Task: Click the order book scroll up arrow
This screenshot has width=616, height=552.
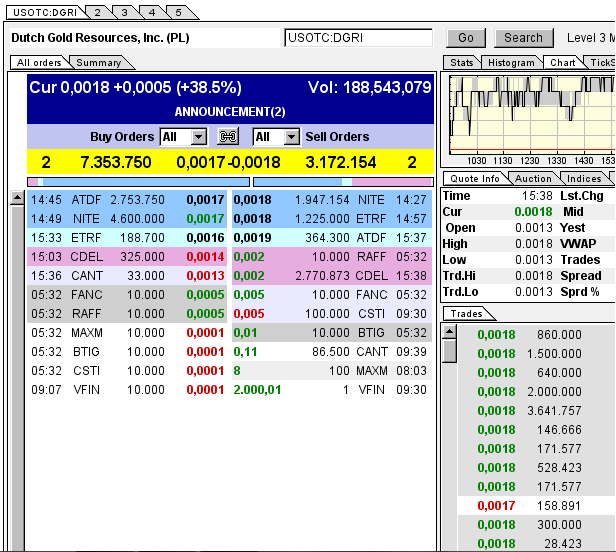Action: click(x=17, y=198)
